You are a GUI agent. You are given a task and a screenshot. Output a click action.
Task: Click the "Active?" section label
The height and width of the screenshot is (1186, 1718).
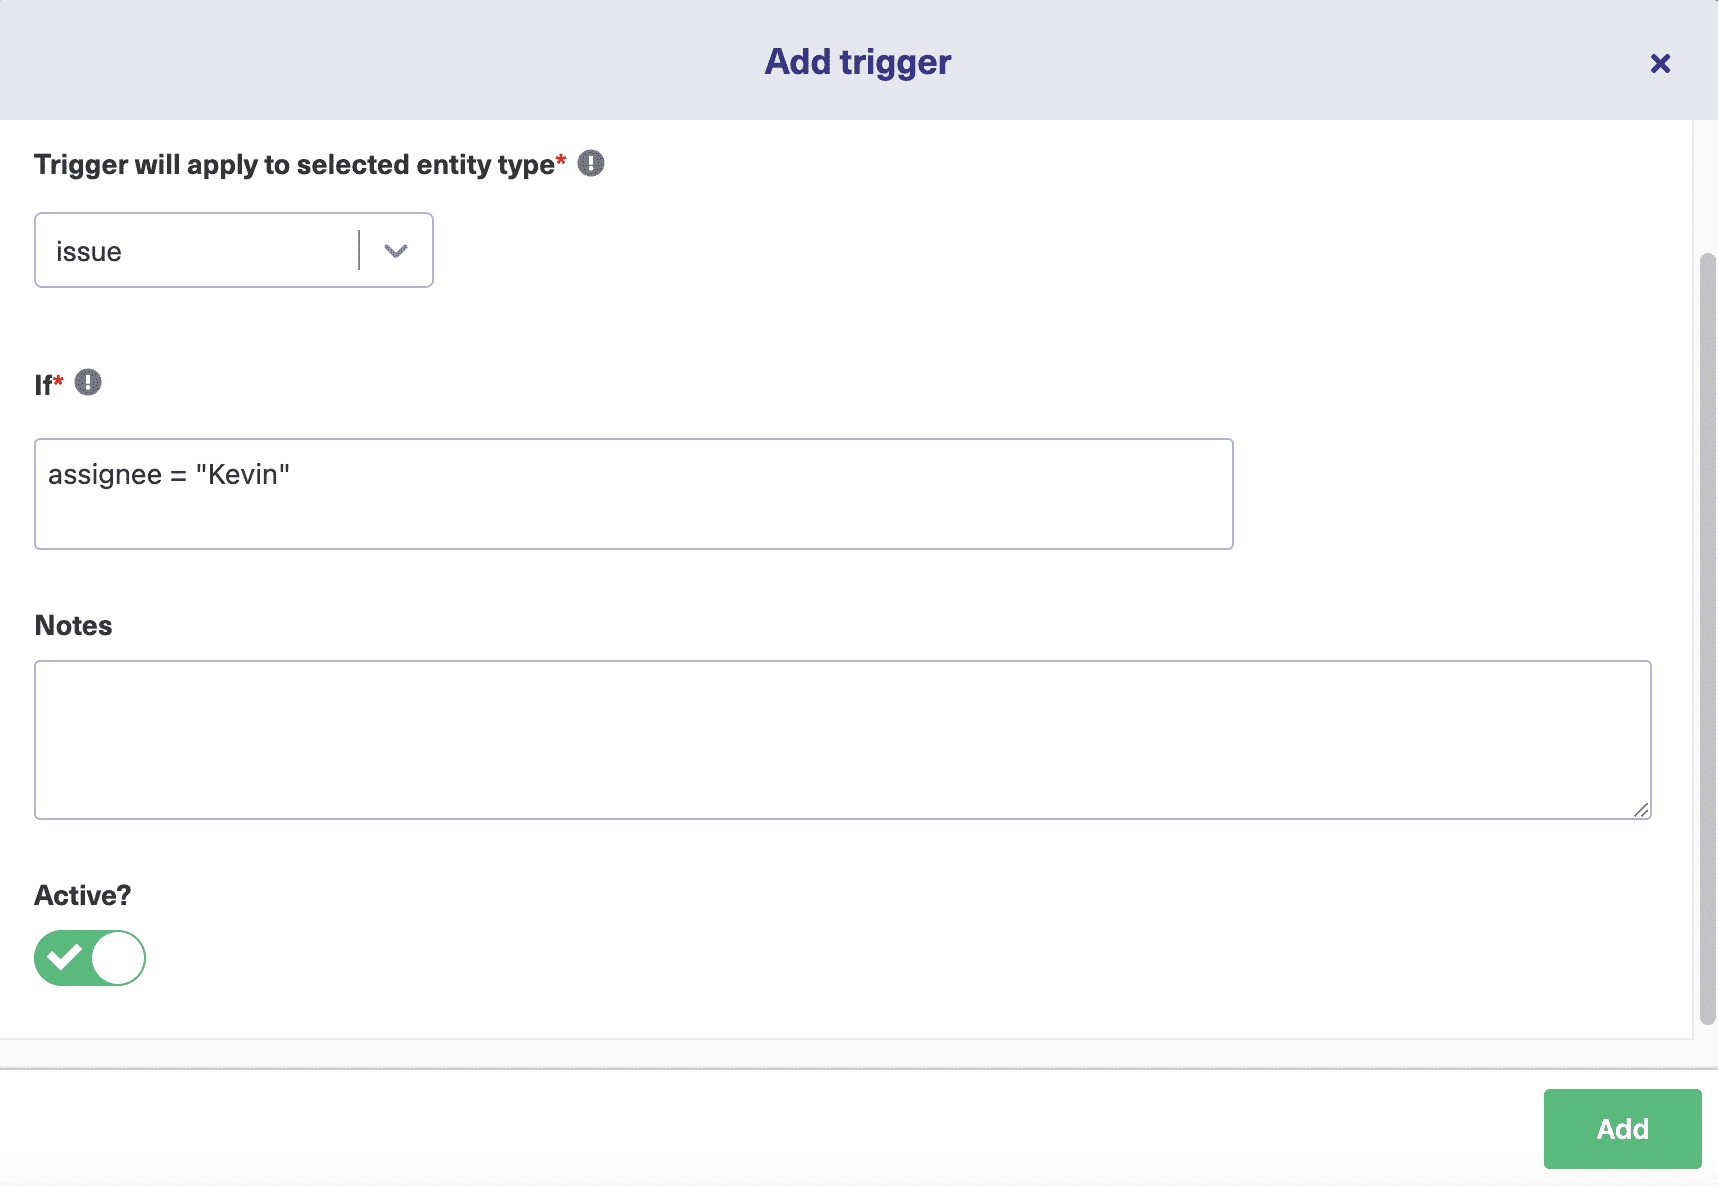click(x=82, y=895)
